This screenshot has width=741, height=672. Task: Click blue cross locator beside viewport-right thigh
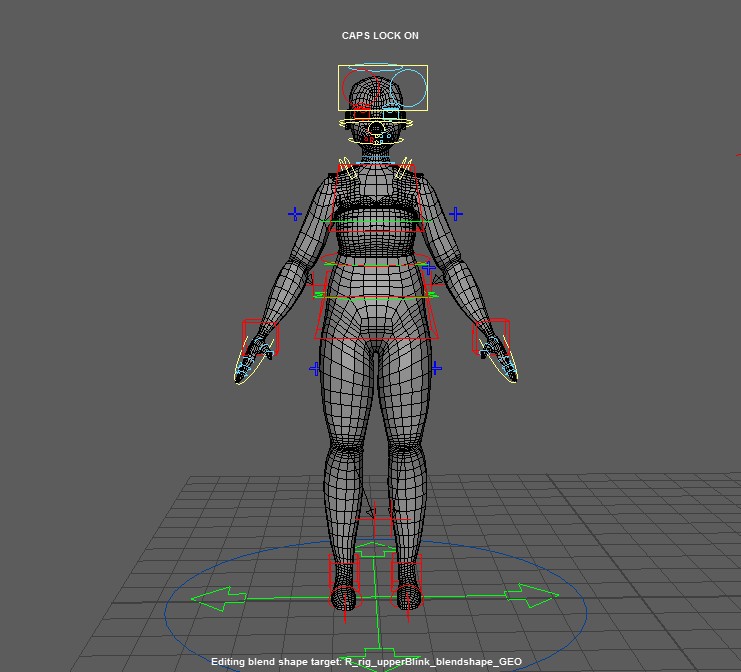pyautogui.click(x=436, y=368)
